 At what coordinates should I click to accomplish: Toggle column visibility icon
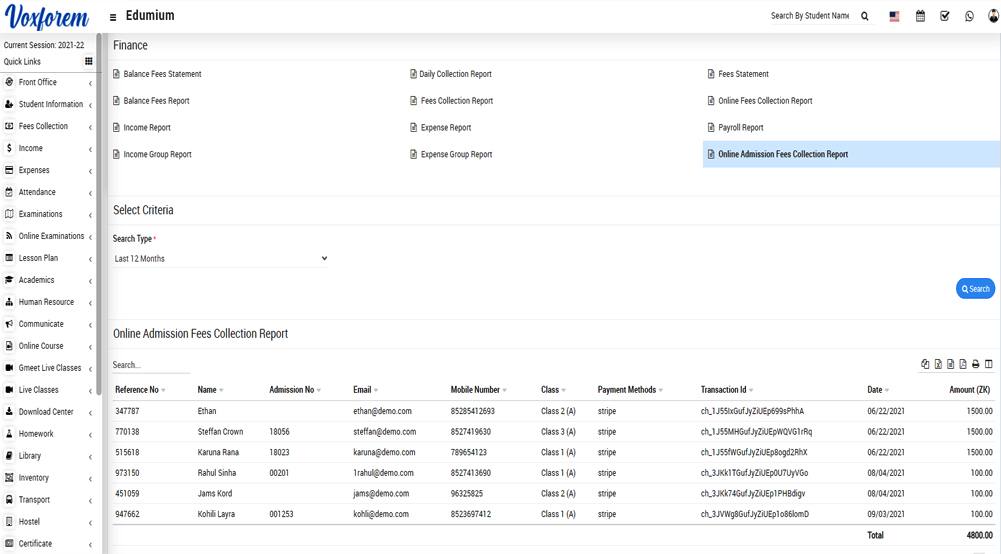[x=989, y=365]
